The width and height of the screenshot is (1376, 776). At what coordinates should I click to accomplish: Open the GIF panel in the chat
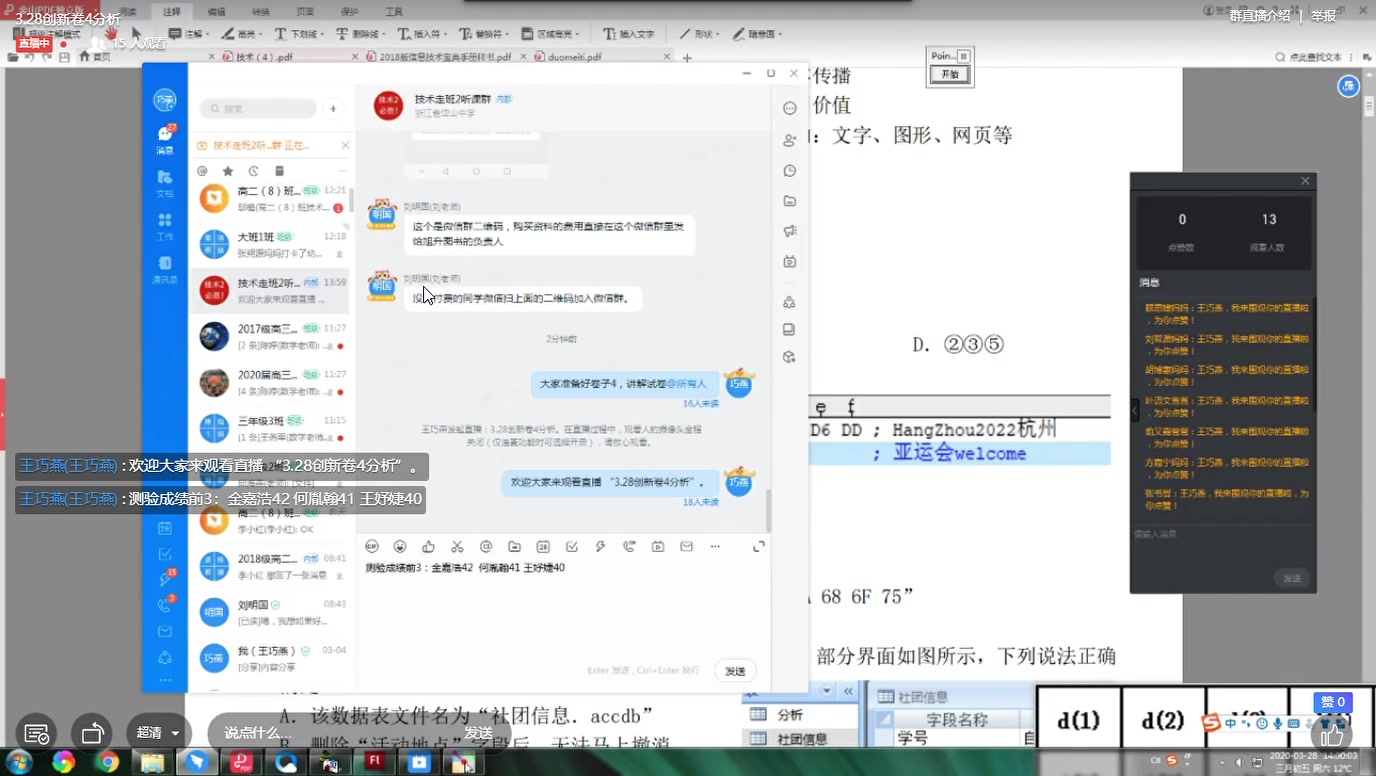(x=371, y=546)
